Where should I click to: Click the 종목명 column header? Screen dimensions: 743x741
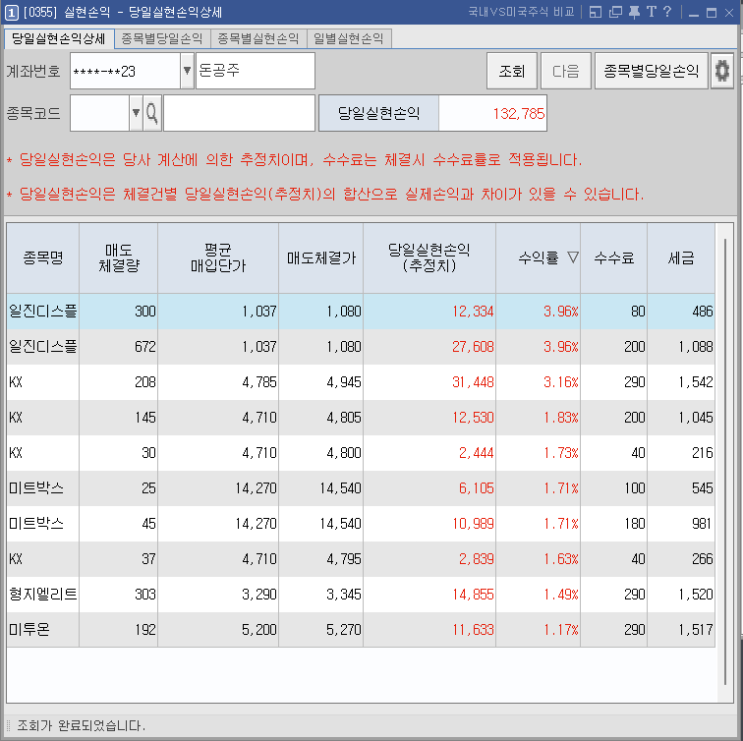[43, 258]
